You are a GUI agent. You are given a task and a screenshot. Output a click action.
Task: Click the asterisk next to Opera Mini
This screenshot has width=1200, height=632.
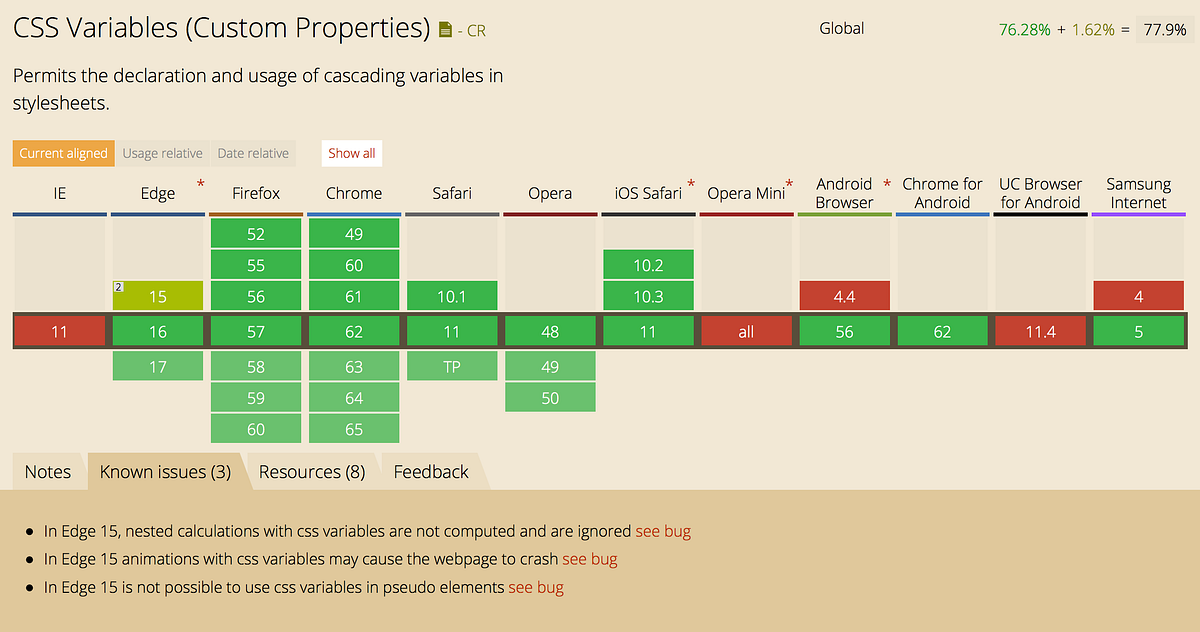tap(788, 184)
